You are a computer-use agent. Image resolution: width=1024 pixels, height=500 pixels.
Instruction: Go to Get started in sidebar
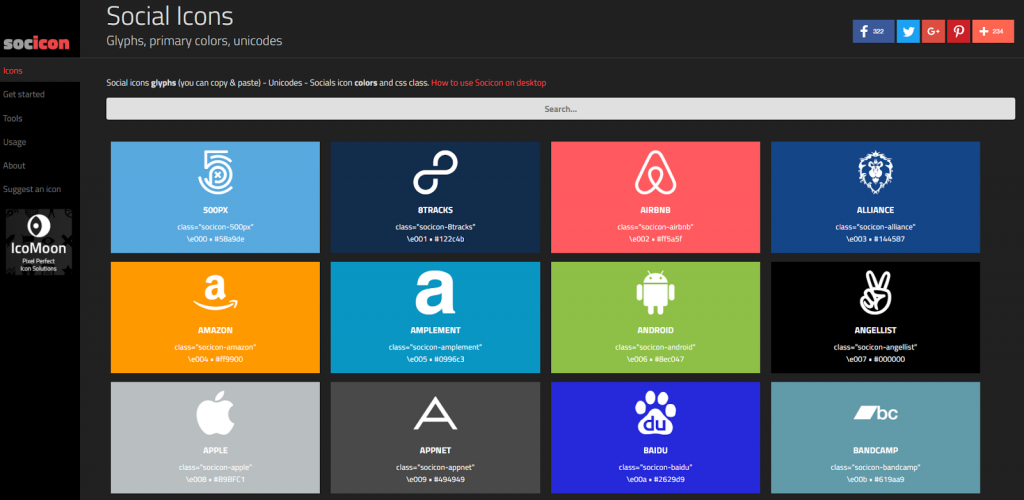pos(24,95)
